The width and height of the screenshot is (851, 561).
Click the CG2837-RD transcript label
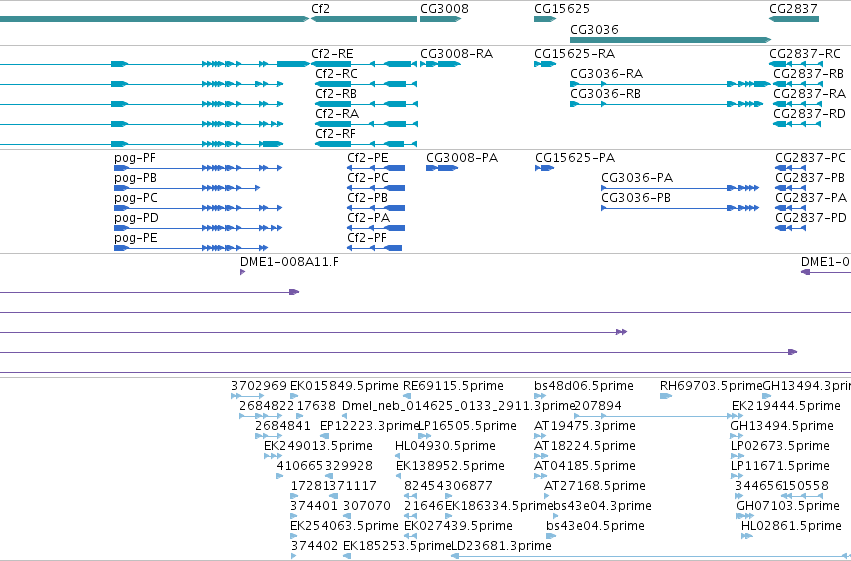pos(809,113)
